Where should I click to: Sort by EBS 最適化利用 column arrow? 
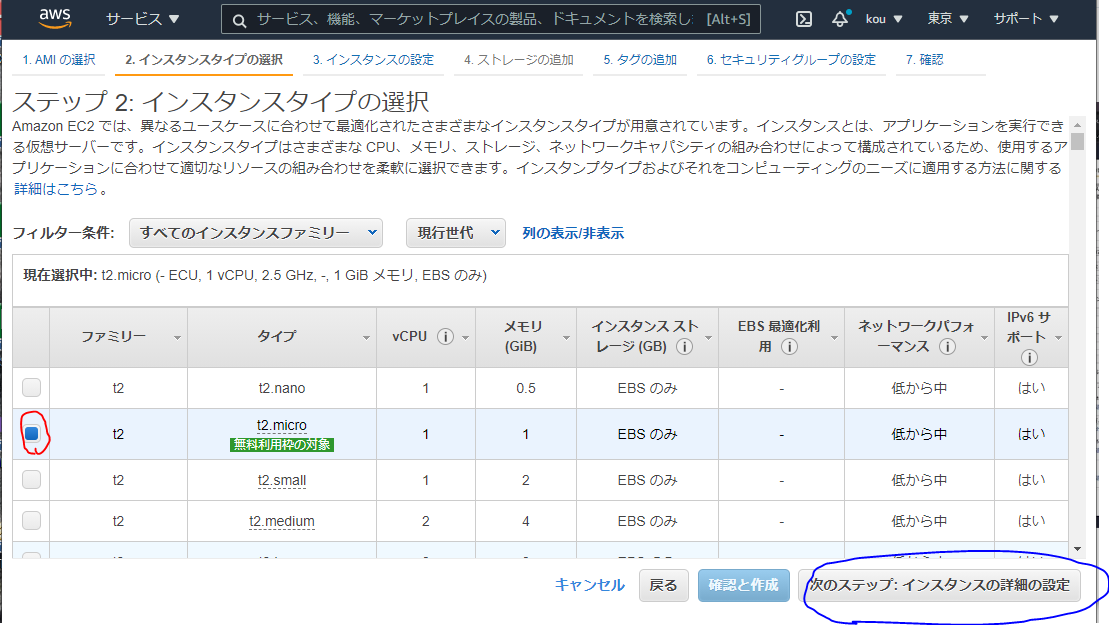[x=834, y=338]
